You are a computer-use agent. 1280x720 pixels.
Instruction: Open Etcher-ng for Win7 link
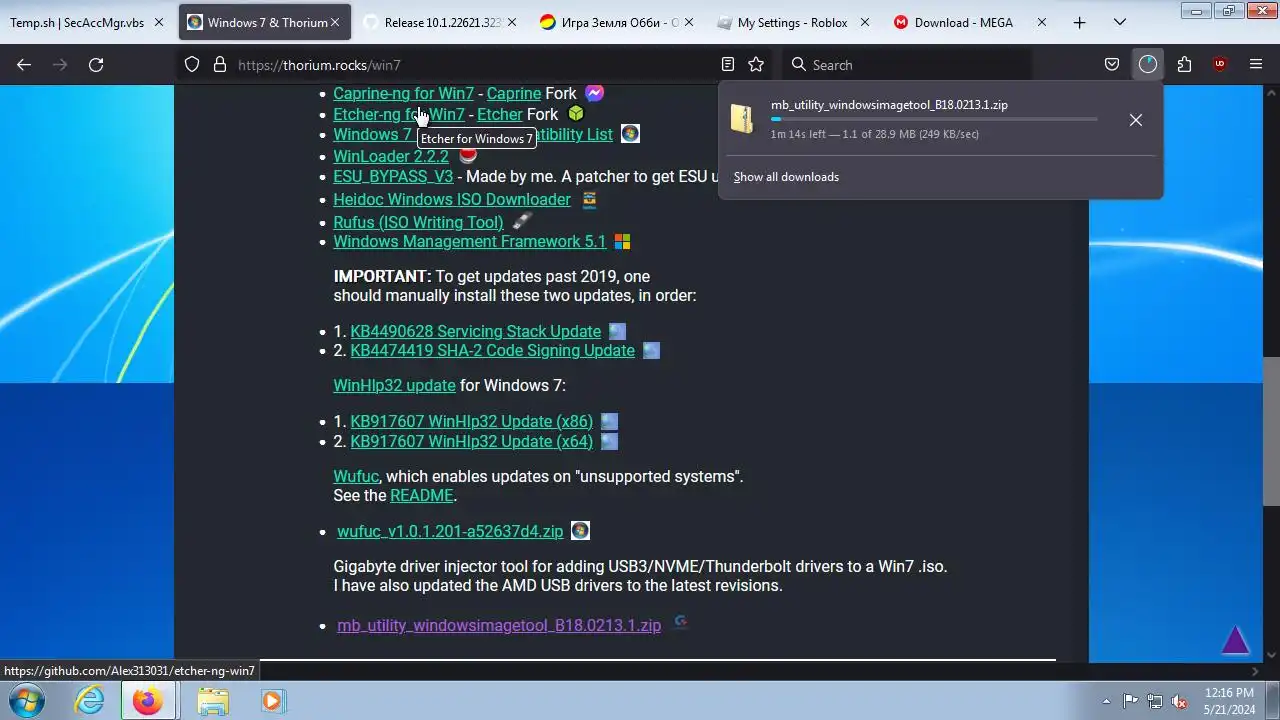click(398, 114)
